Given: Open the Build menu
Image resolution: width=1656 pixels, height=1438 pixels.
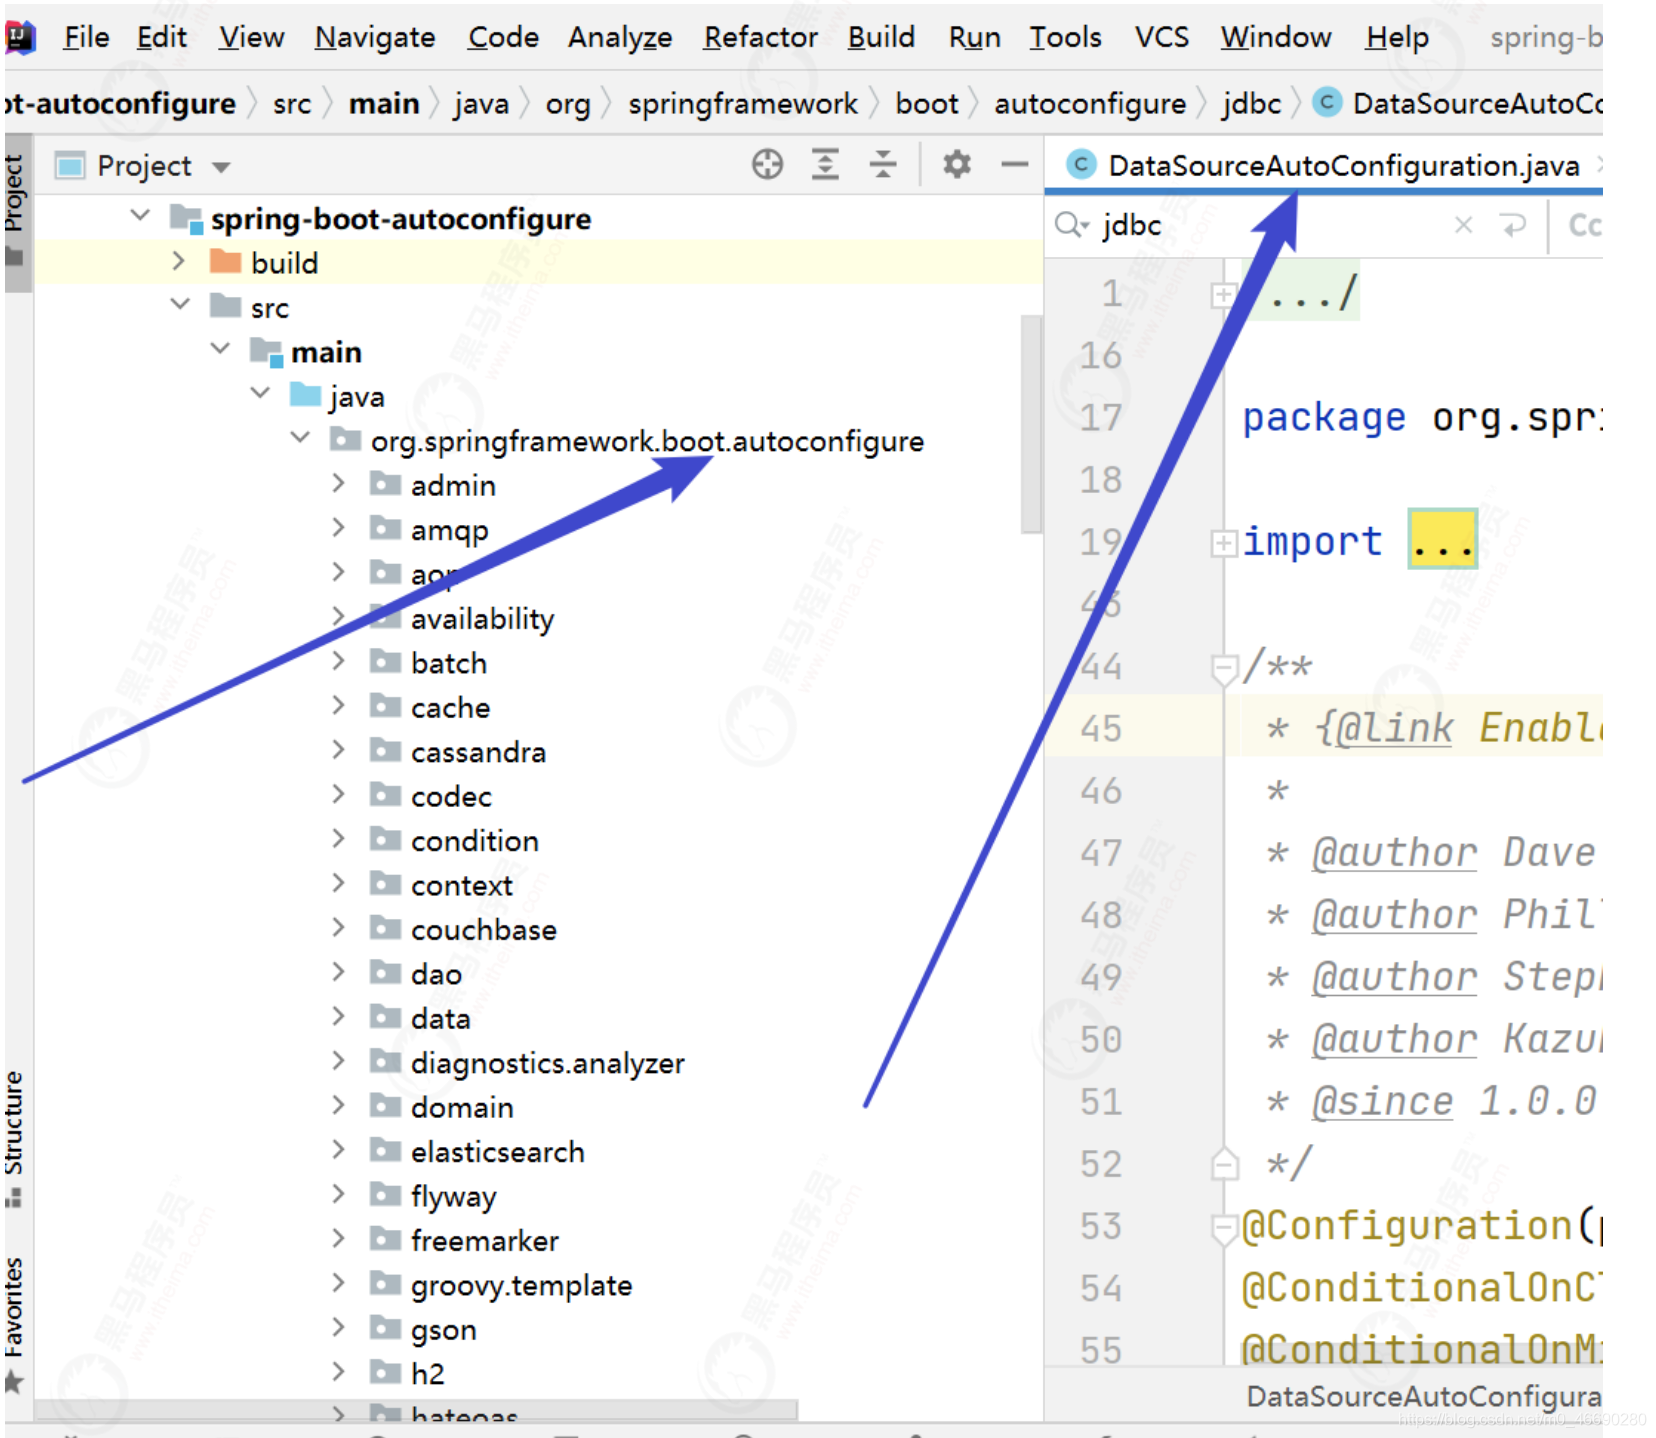Looking at the screenshot, I should click(x=881, y=37).
